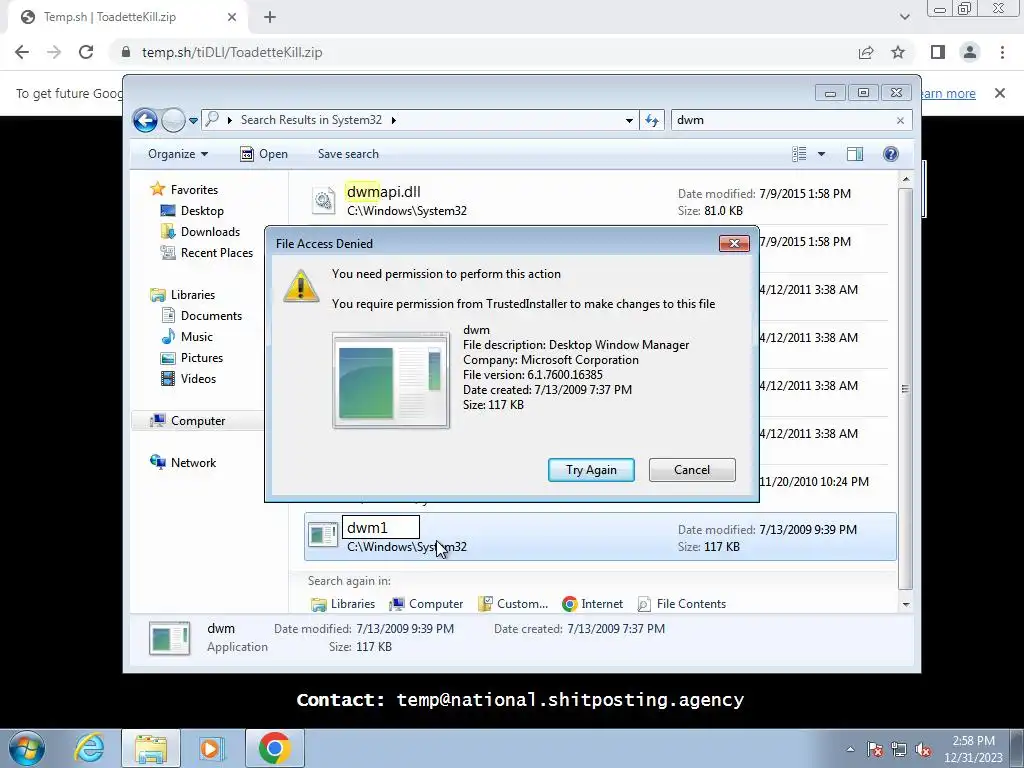1024x768 pixels.
Task: Close the File Access Denied dialog
Action: pyautogui.click(x=734, y=244)
